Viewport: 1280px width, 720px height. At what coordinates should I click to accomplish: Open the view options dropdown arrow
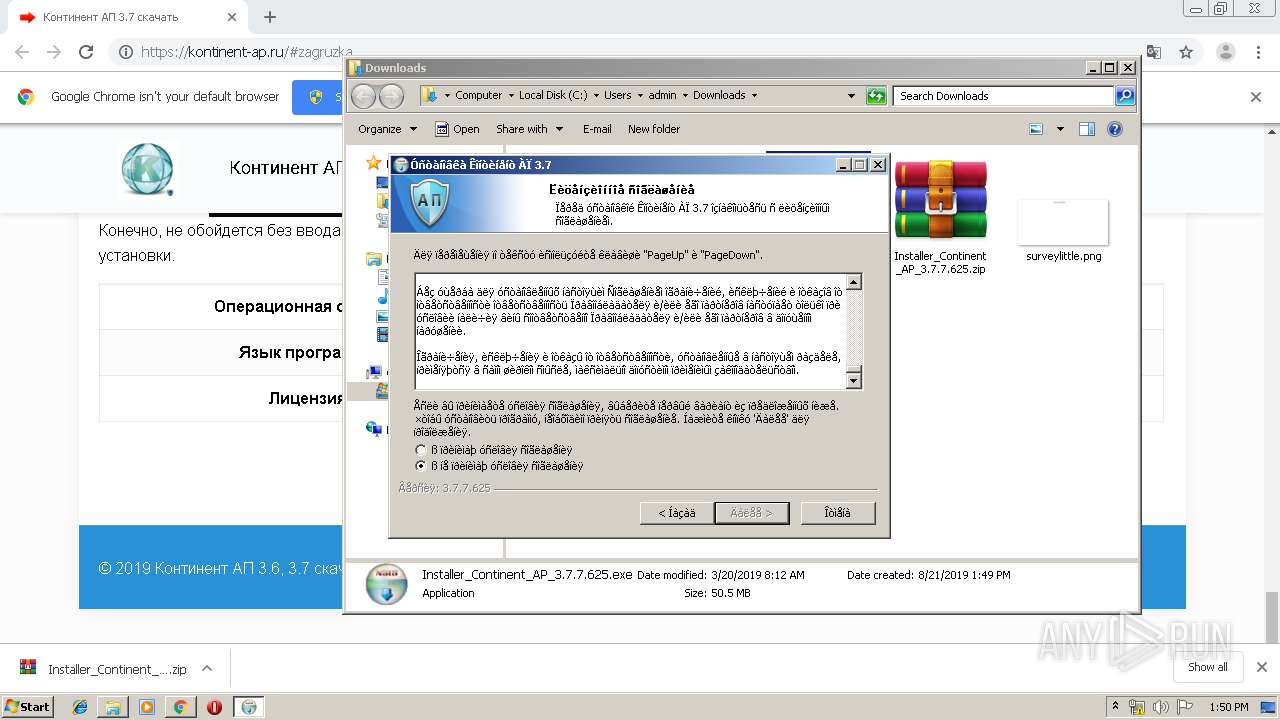point(1060,129)
